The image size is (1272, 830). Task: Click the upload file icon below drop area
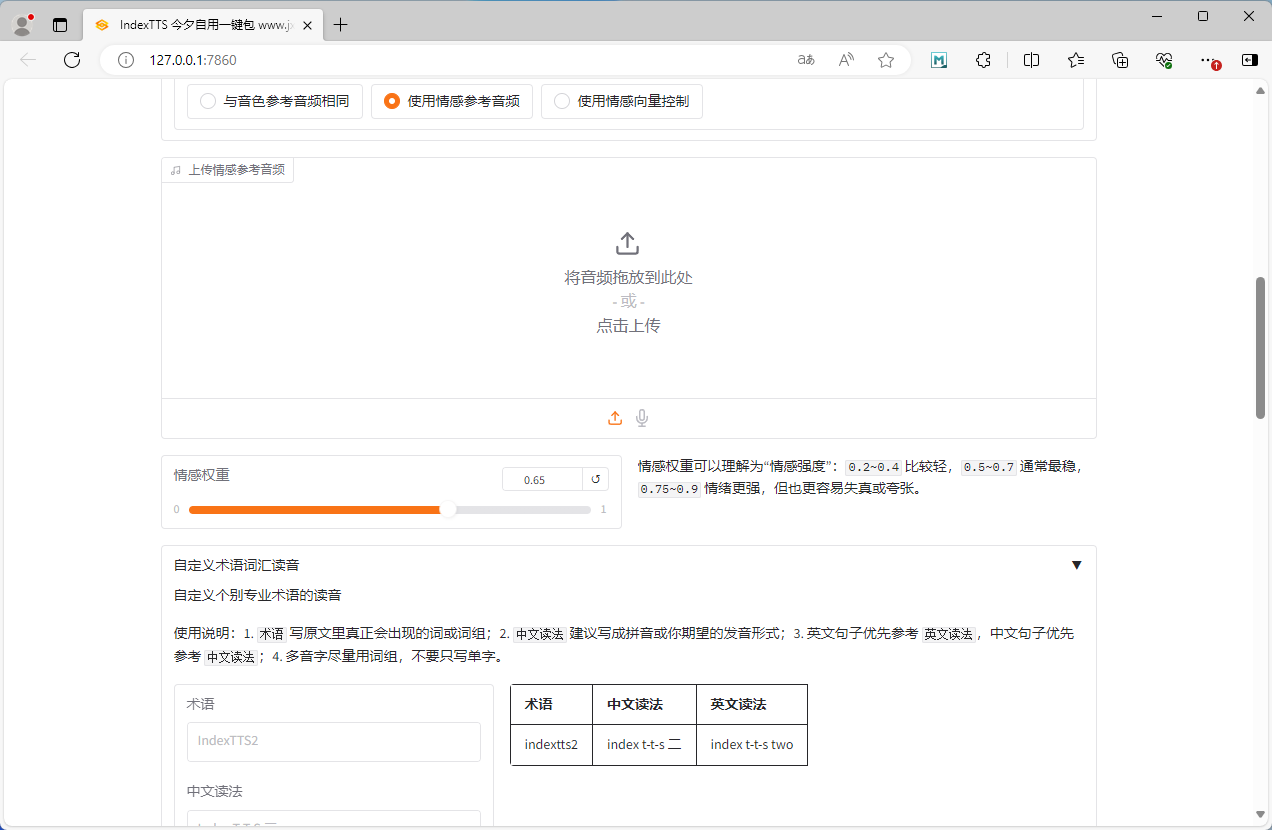click(x=615, y=418)
